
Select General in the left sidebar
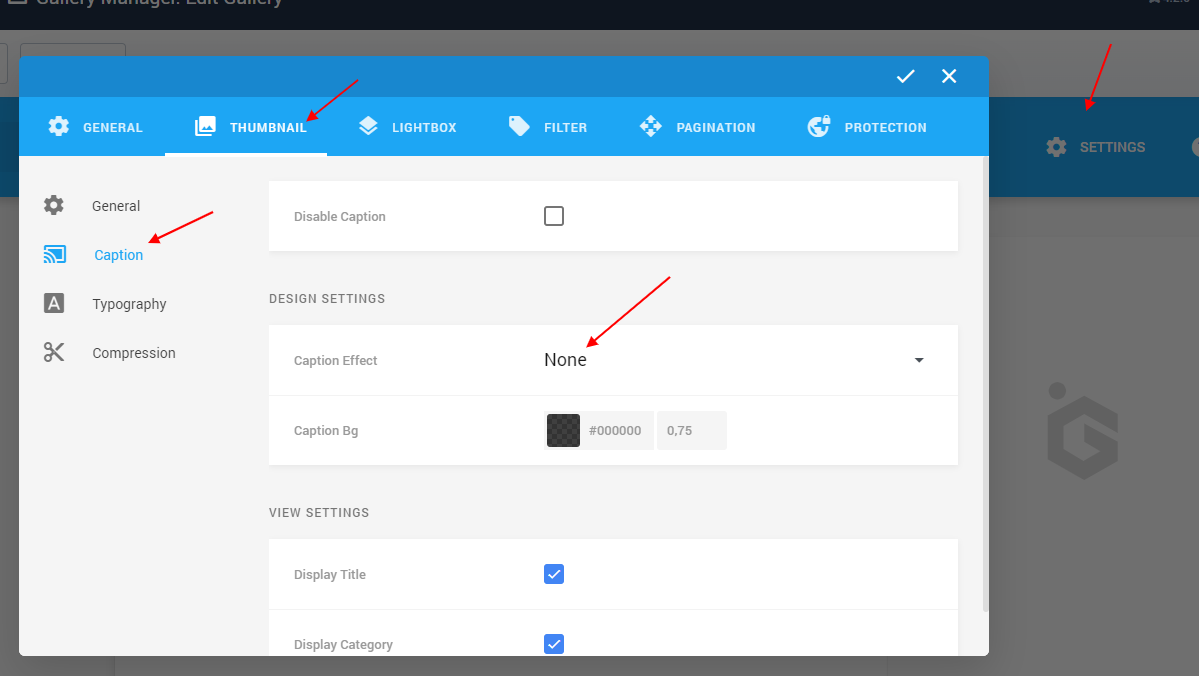[115, 206]
